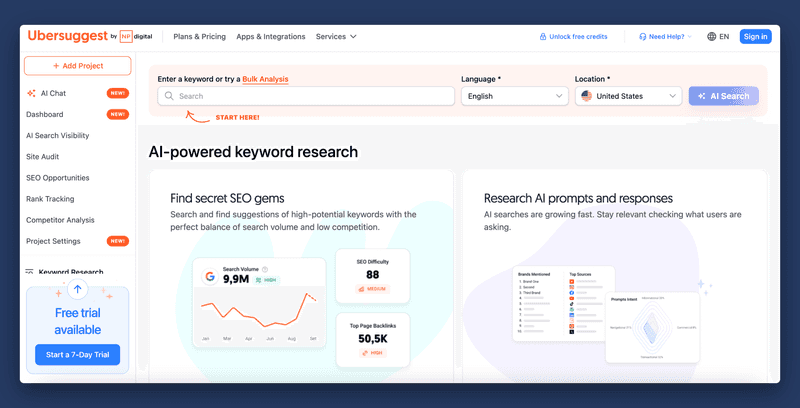This screenshot has height=408, width=800.
Task: Click the MEDIUM difficulty tag
Action: pyautogui.click(x=372, y=289)
